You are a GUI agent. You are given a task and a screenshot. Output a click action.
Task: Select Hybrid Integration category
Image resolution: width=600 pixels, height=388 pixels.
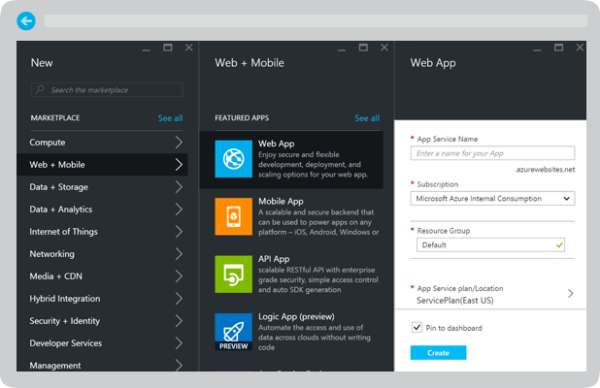click(x=102, y=298)
